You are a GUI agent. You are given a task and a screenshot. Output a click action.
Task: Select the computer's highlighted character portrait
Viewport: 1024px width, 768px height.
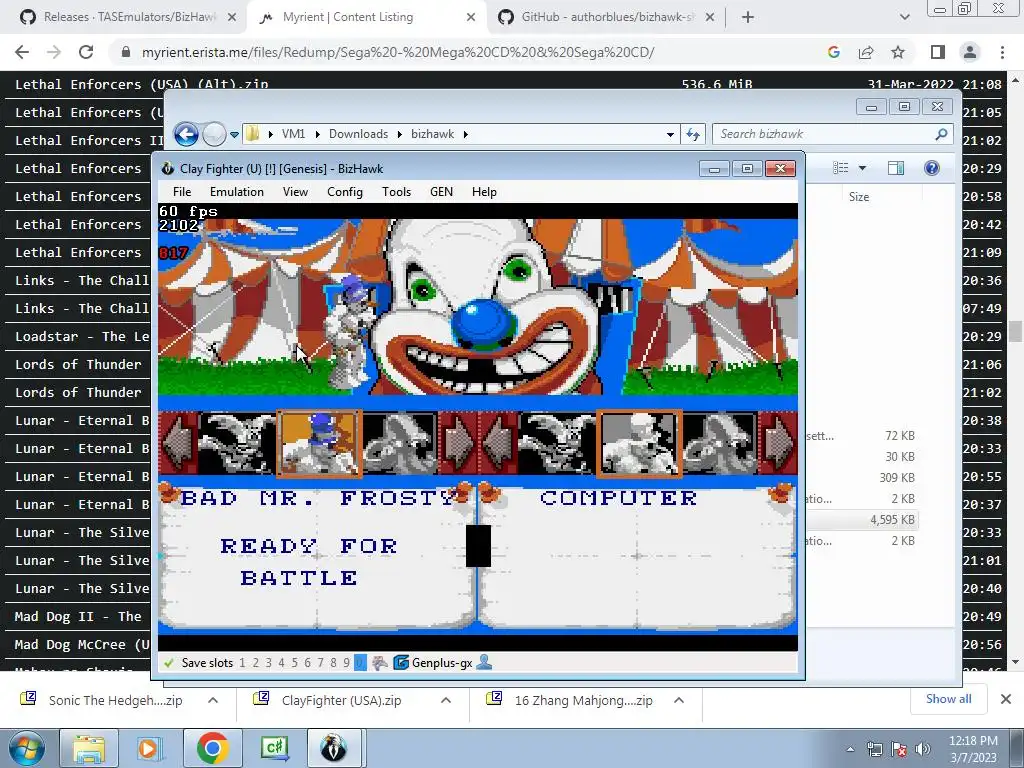(x=639, y=444)
